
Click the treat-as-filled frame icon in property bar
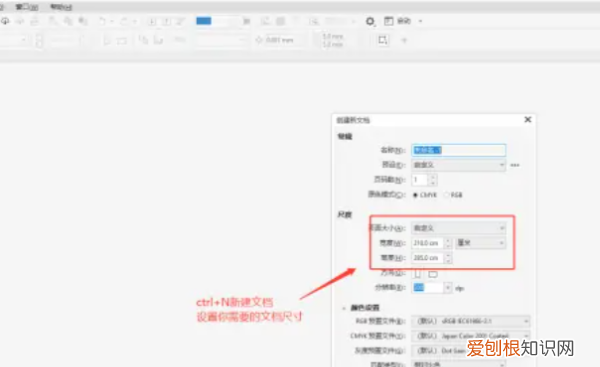(383, 40)
